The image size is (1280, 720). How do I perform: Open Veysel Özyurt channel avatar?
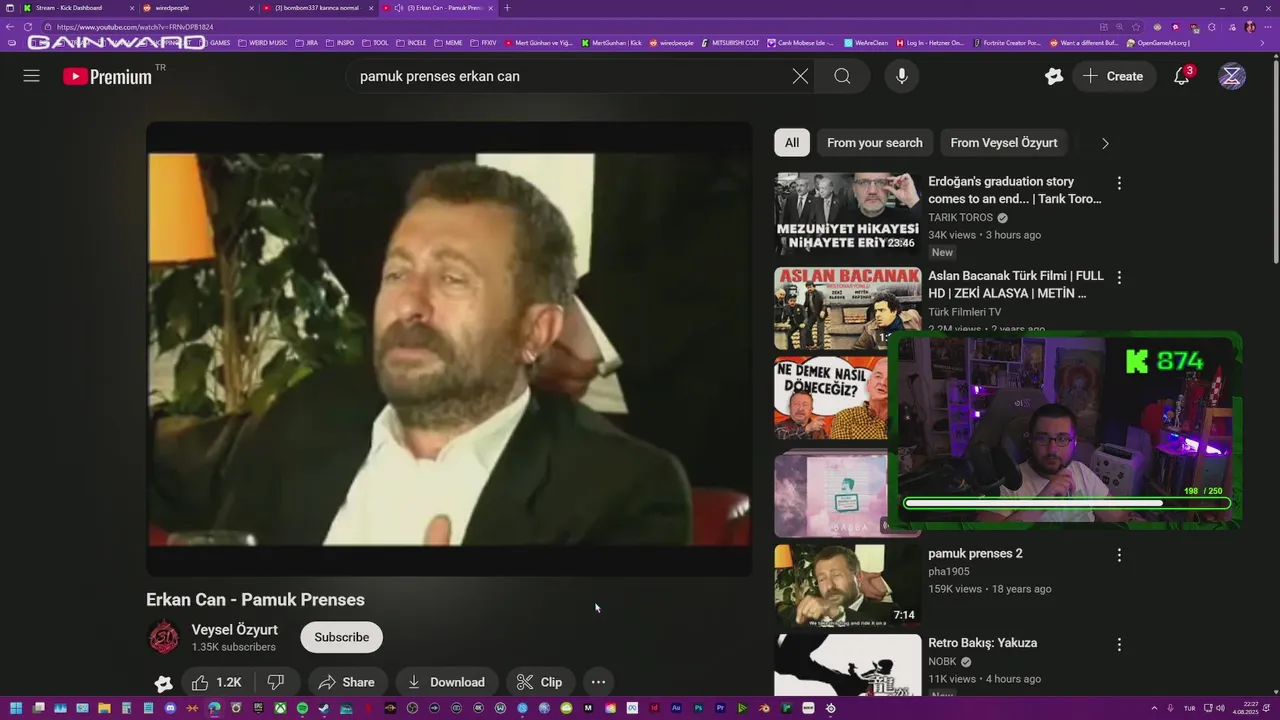pos(163,637)
